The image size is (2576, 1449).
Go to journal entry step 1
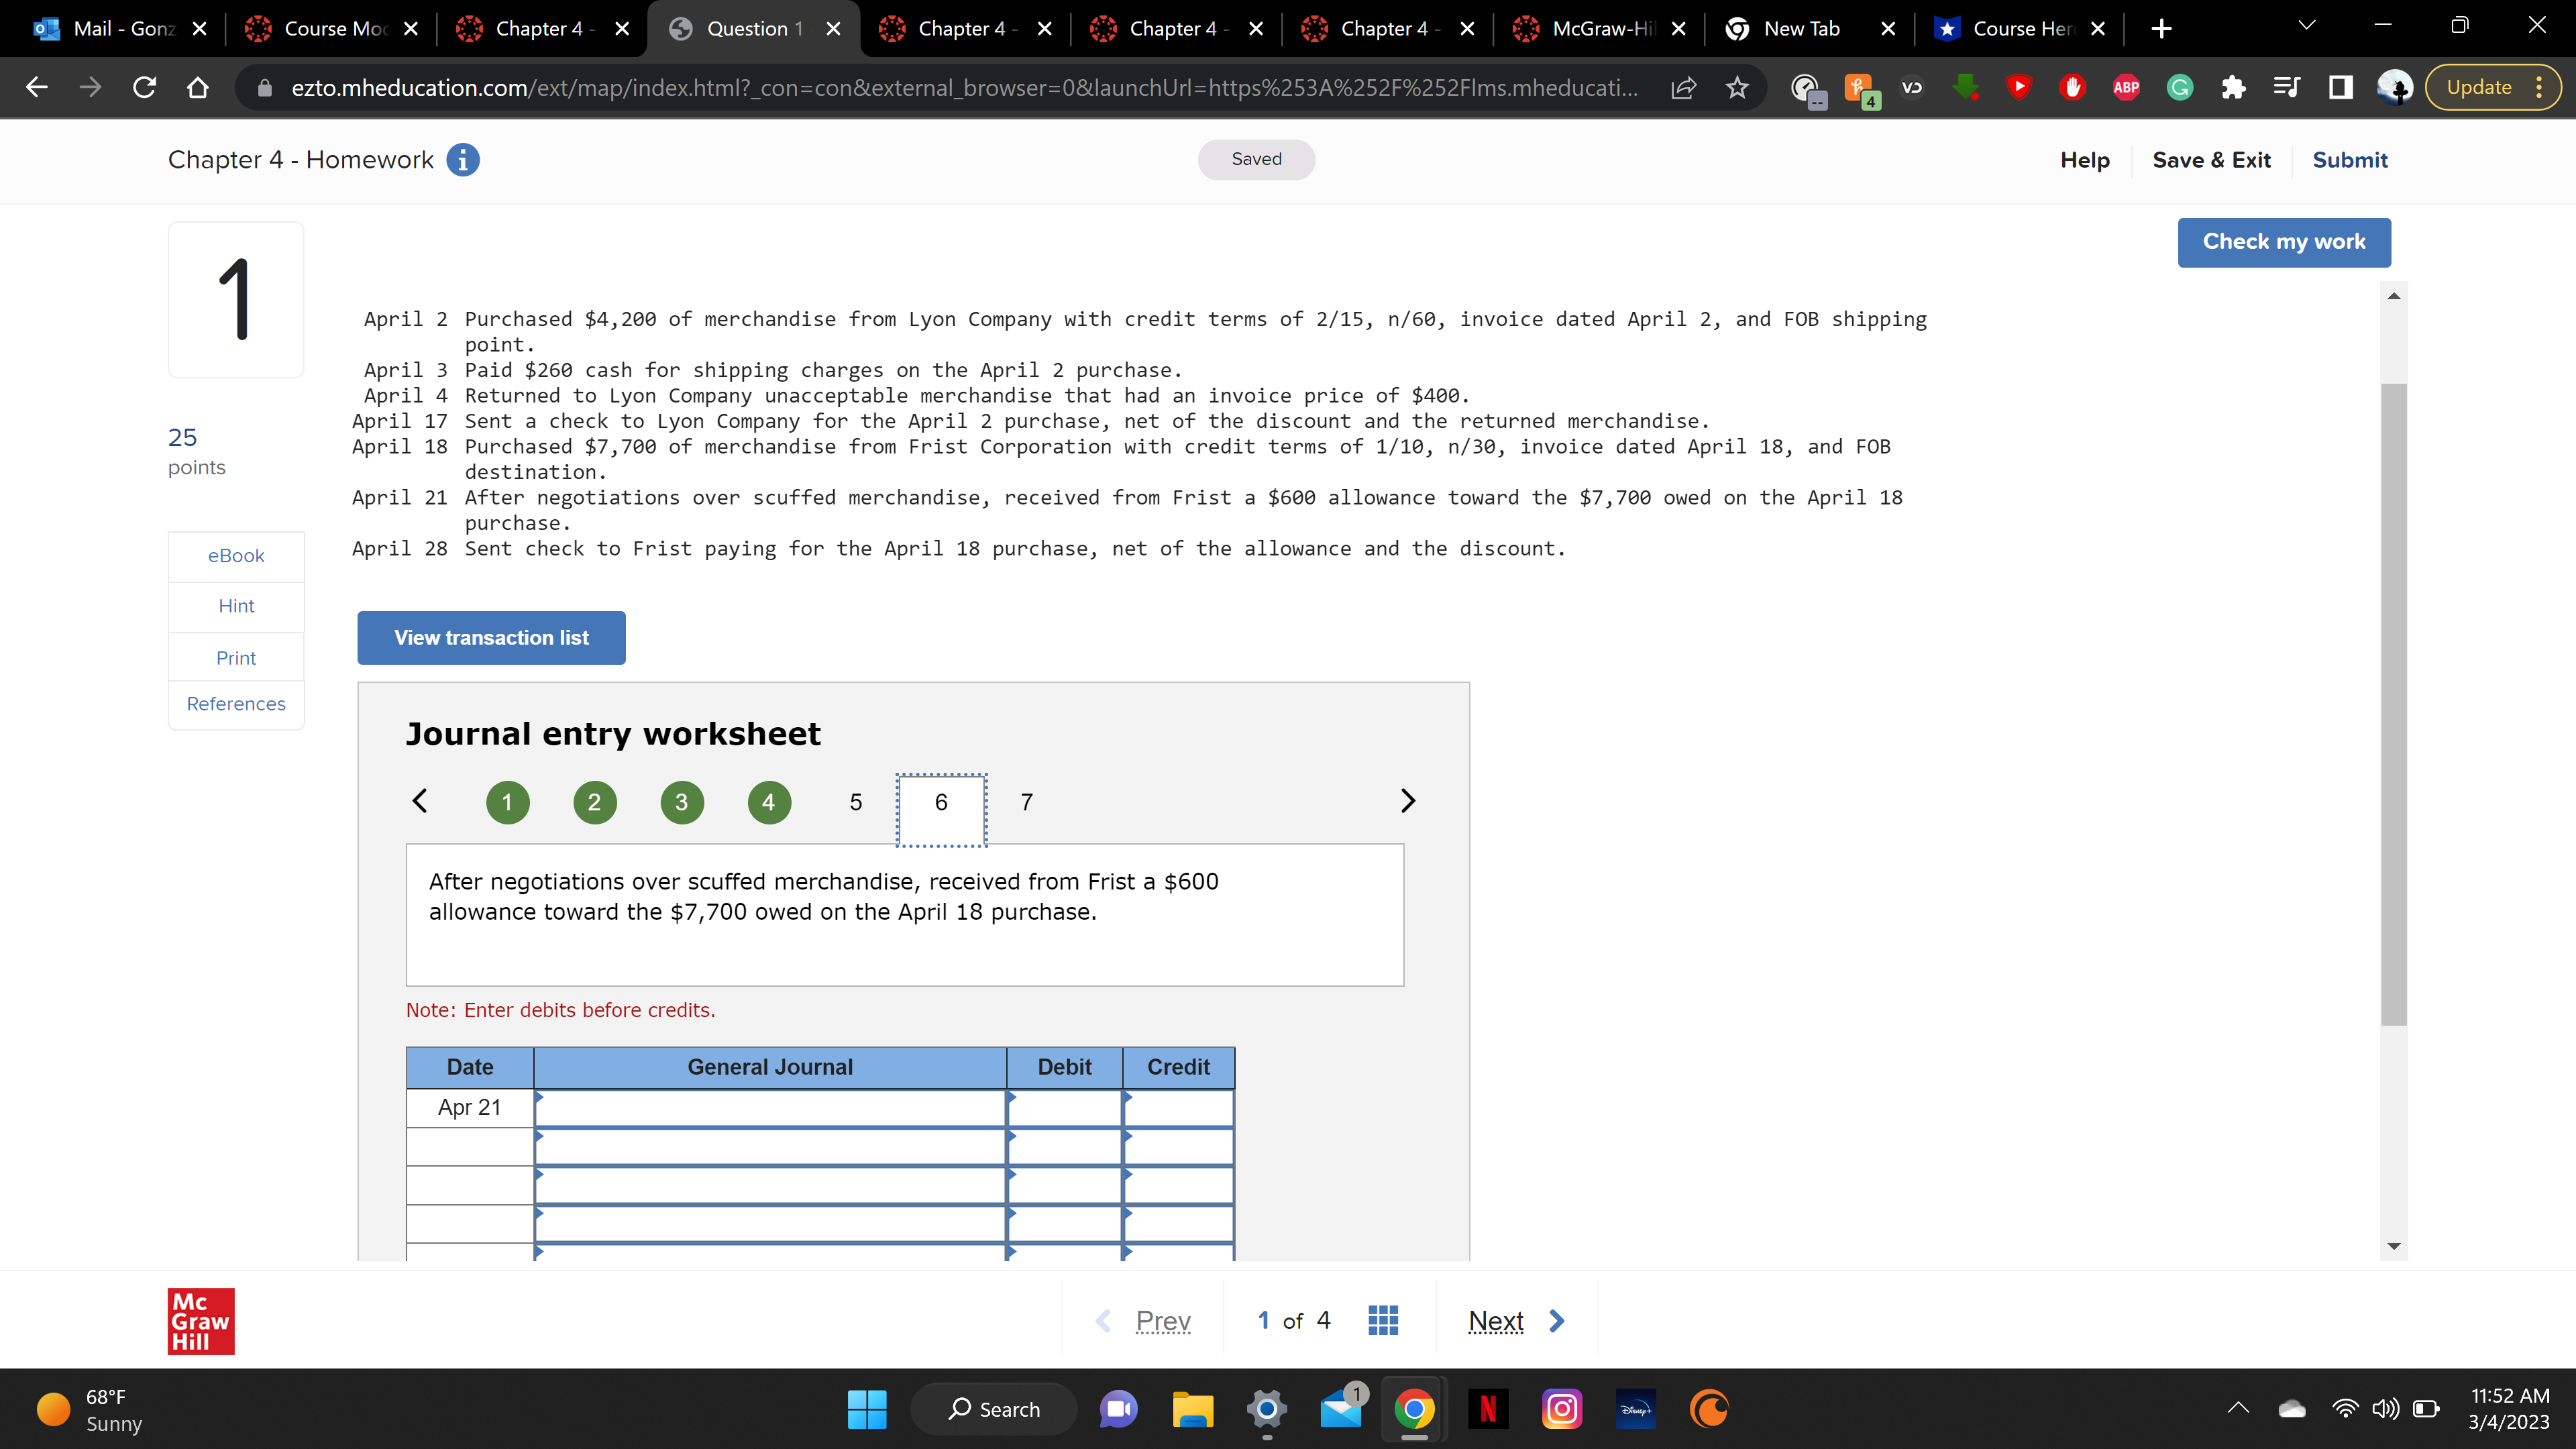[507, 802]
